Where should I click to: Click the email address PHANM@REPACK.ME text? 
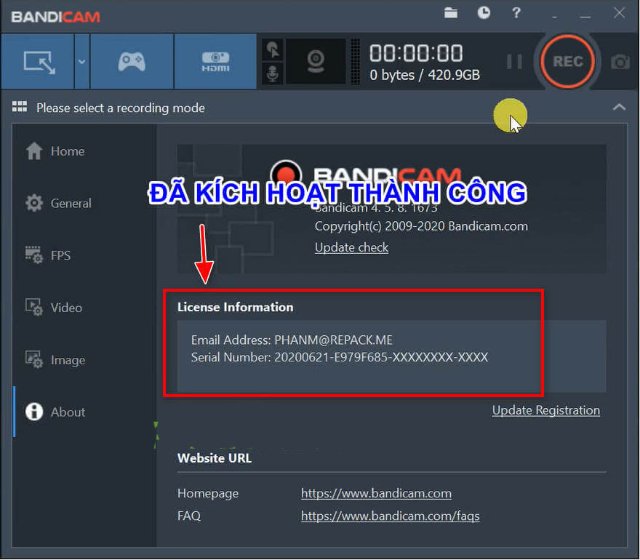333,340
